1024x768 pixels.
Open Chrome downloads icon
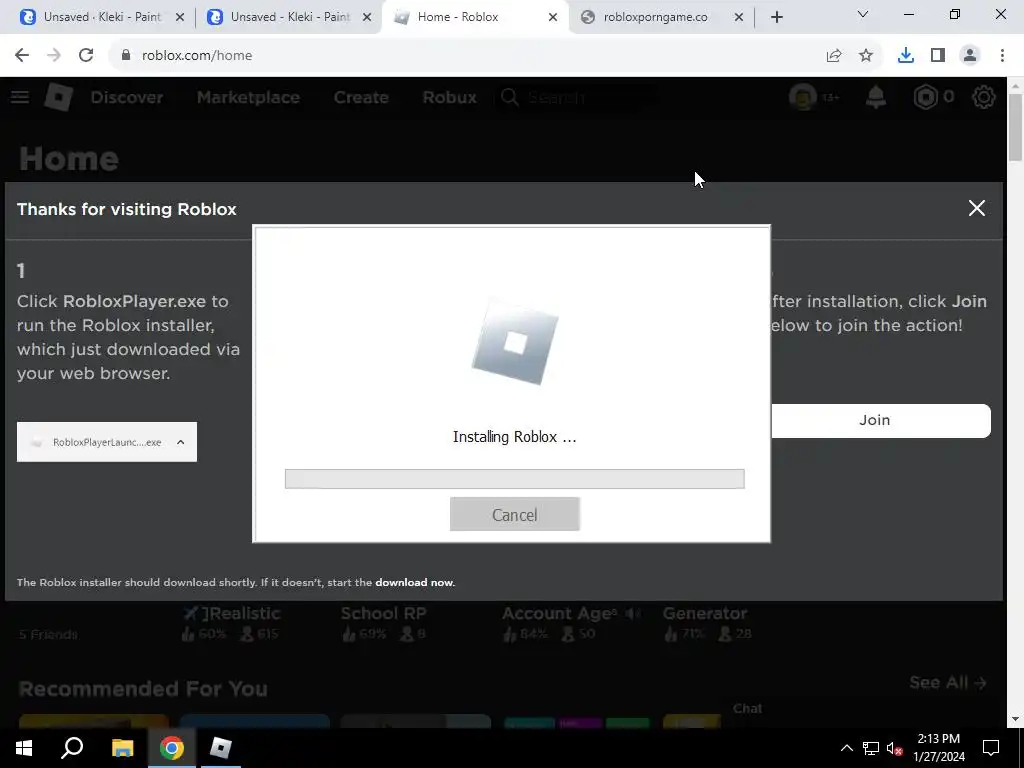point(906,56)
